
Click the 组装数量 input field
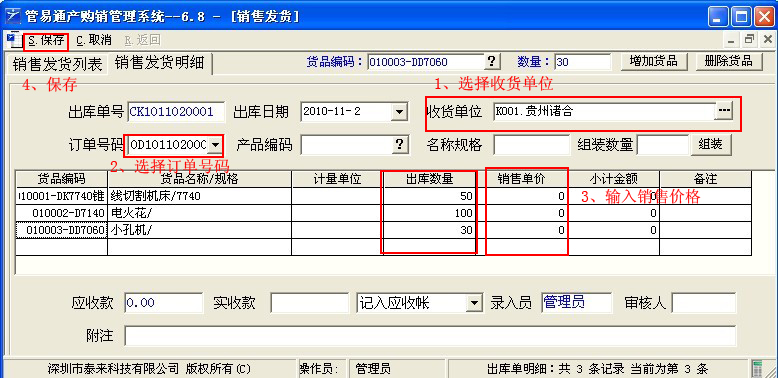coord(663,145)
